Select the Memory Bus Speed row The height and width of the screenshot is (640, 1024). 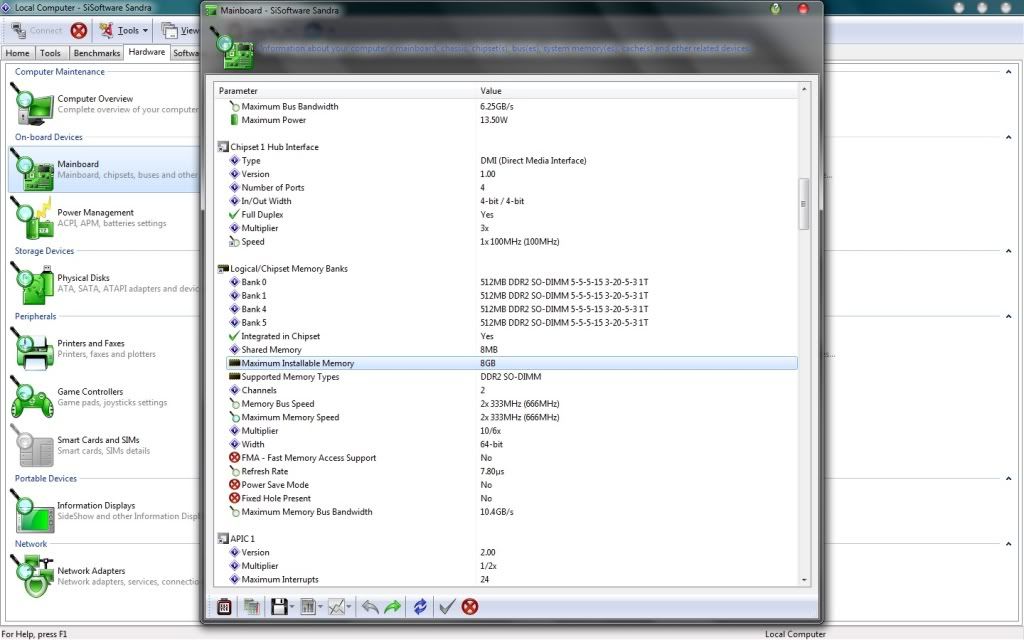(x=512, y=404)
